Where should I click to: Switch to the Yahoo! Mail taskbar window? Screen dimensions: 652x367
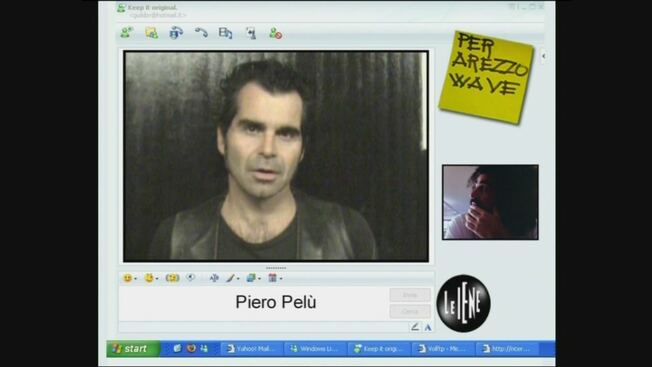coord(251,349)
